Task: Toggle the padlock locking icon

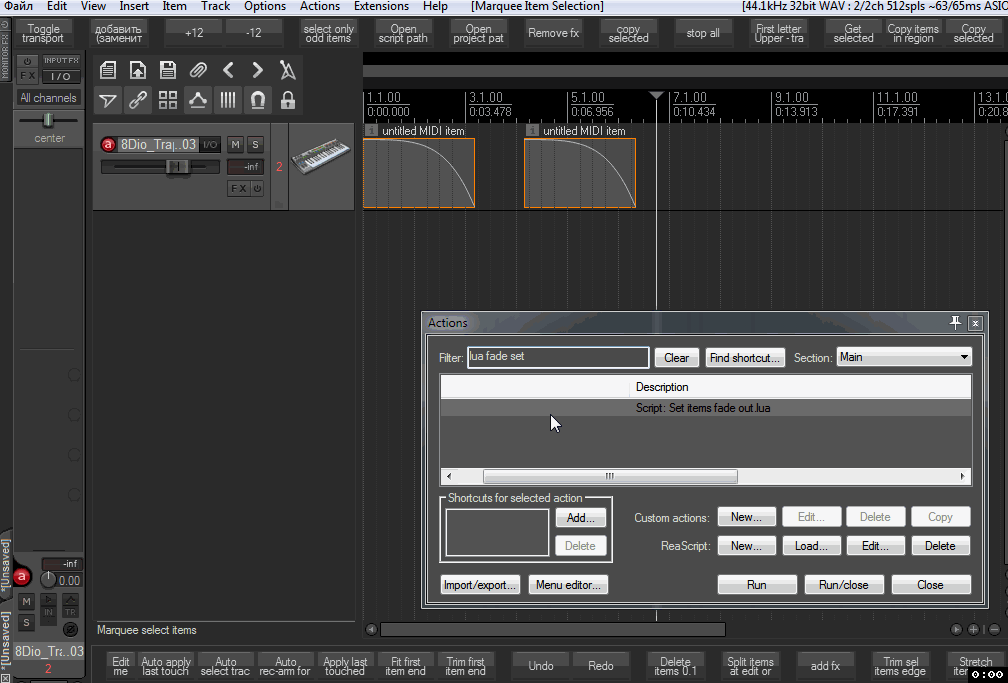Action: pyautogui.click(x=288, y=100)
